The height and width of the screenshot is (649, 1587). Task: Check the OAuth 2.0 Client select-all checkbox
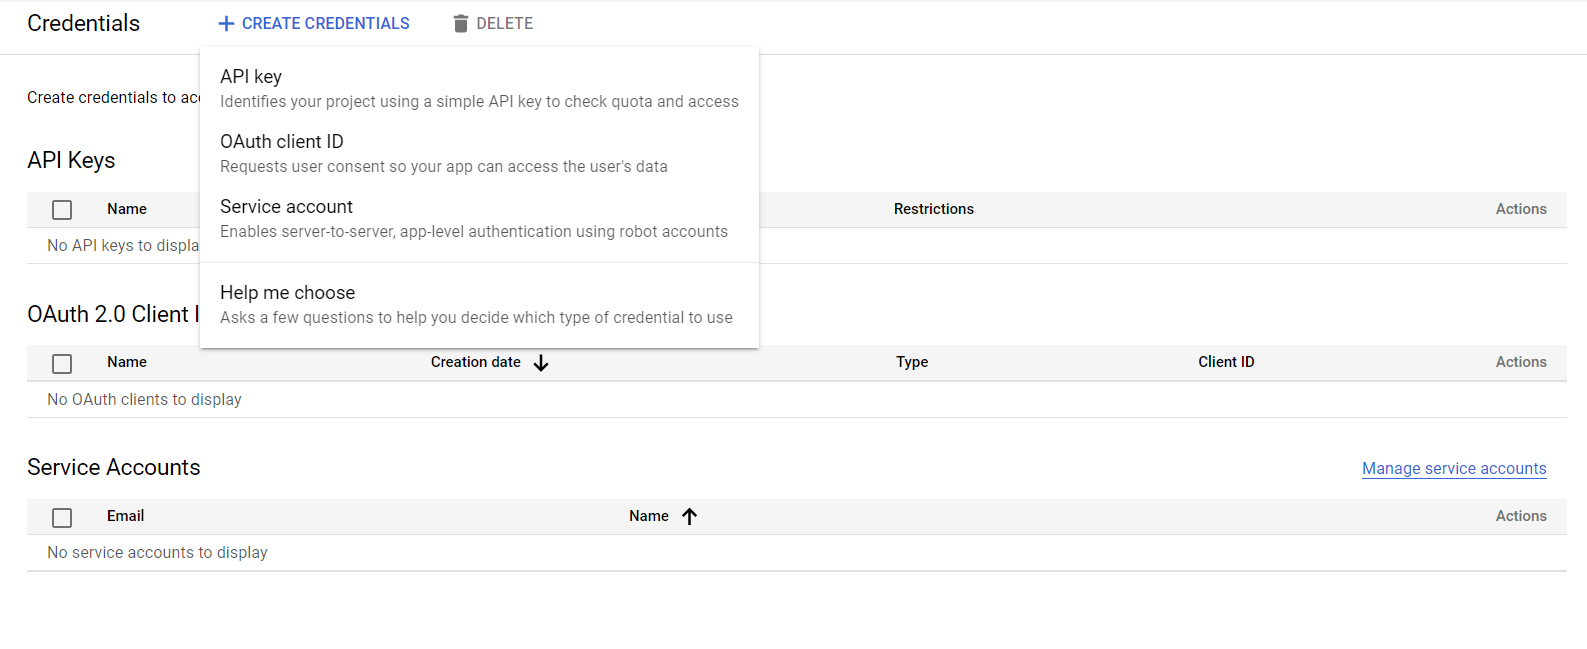pos(62,364)
